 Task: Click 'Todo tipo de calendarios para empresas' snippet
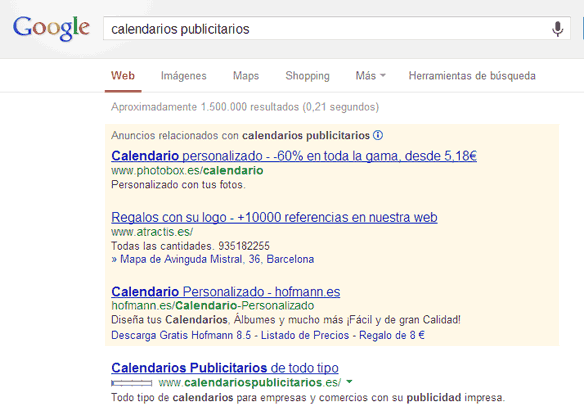coord(308,398)
